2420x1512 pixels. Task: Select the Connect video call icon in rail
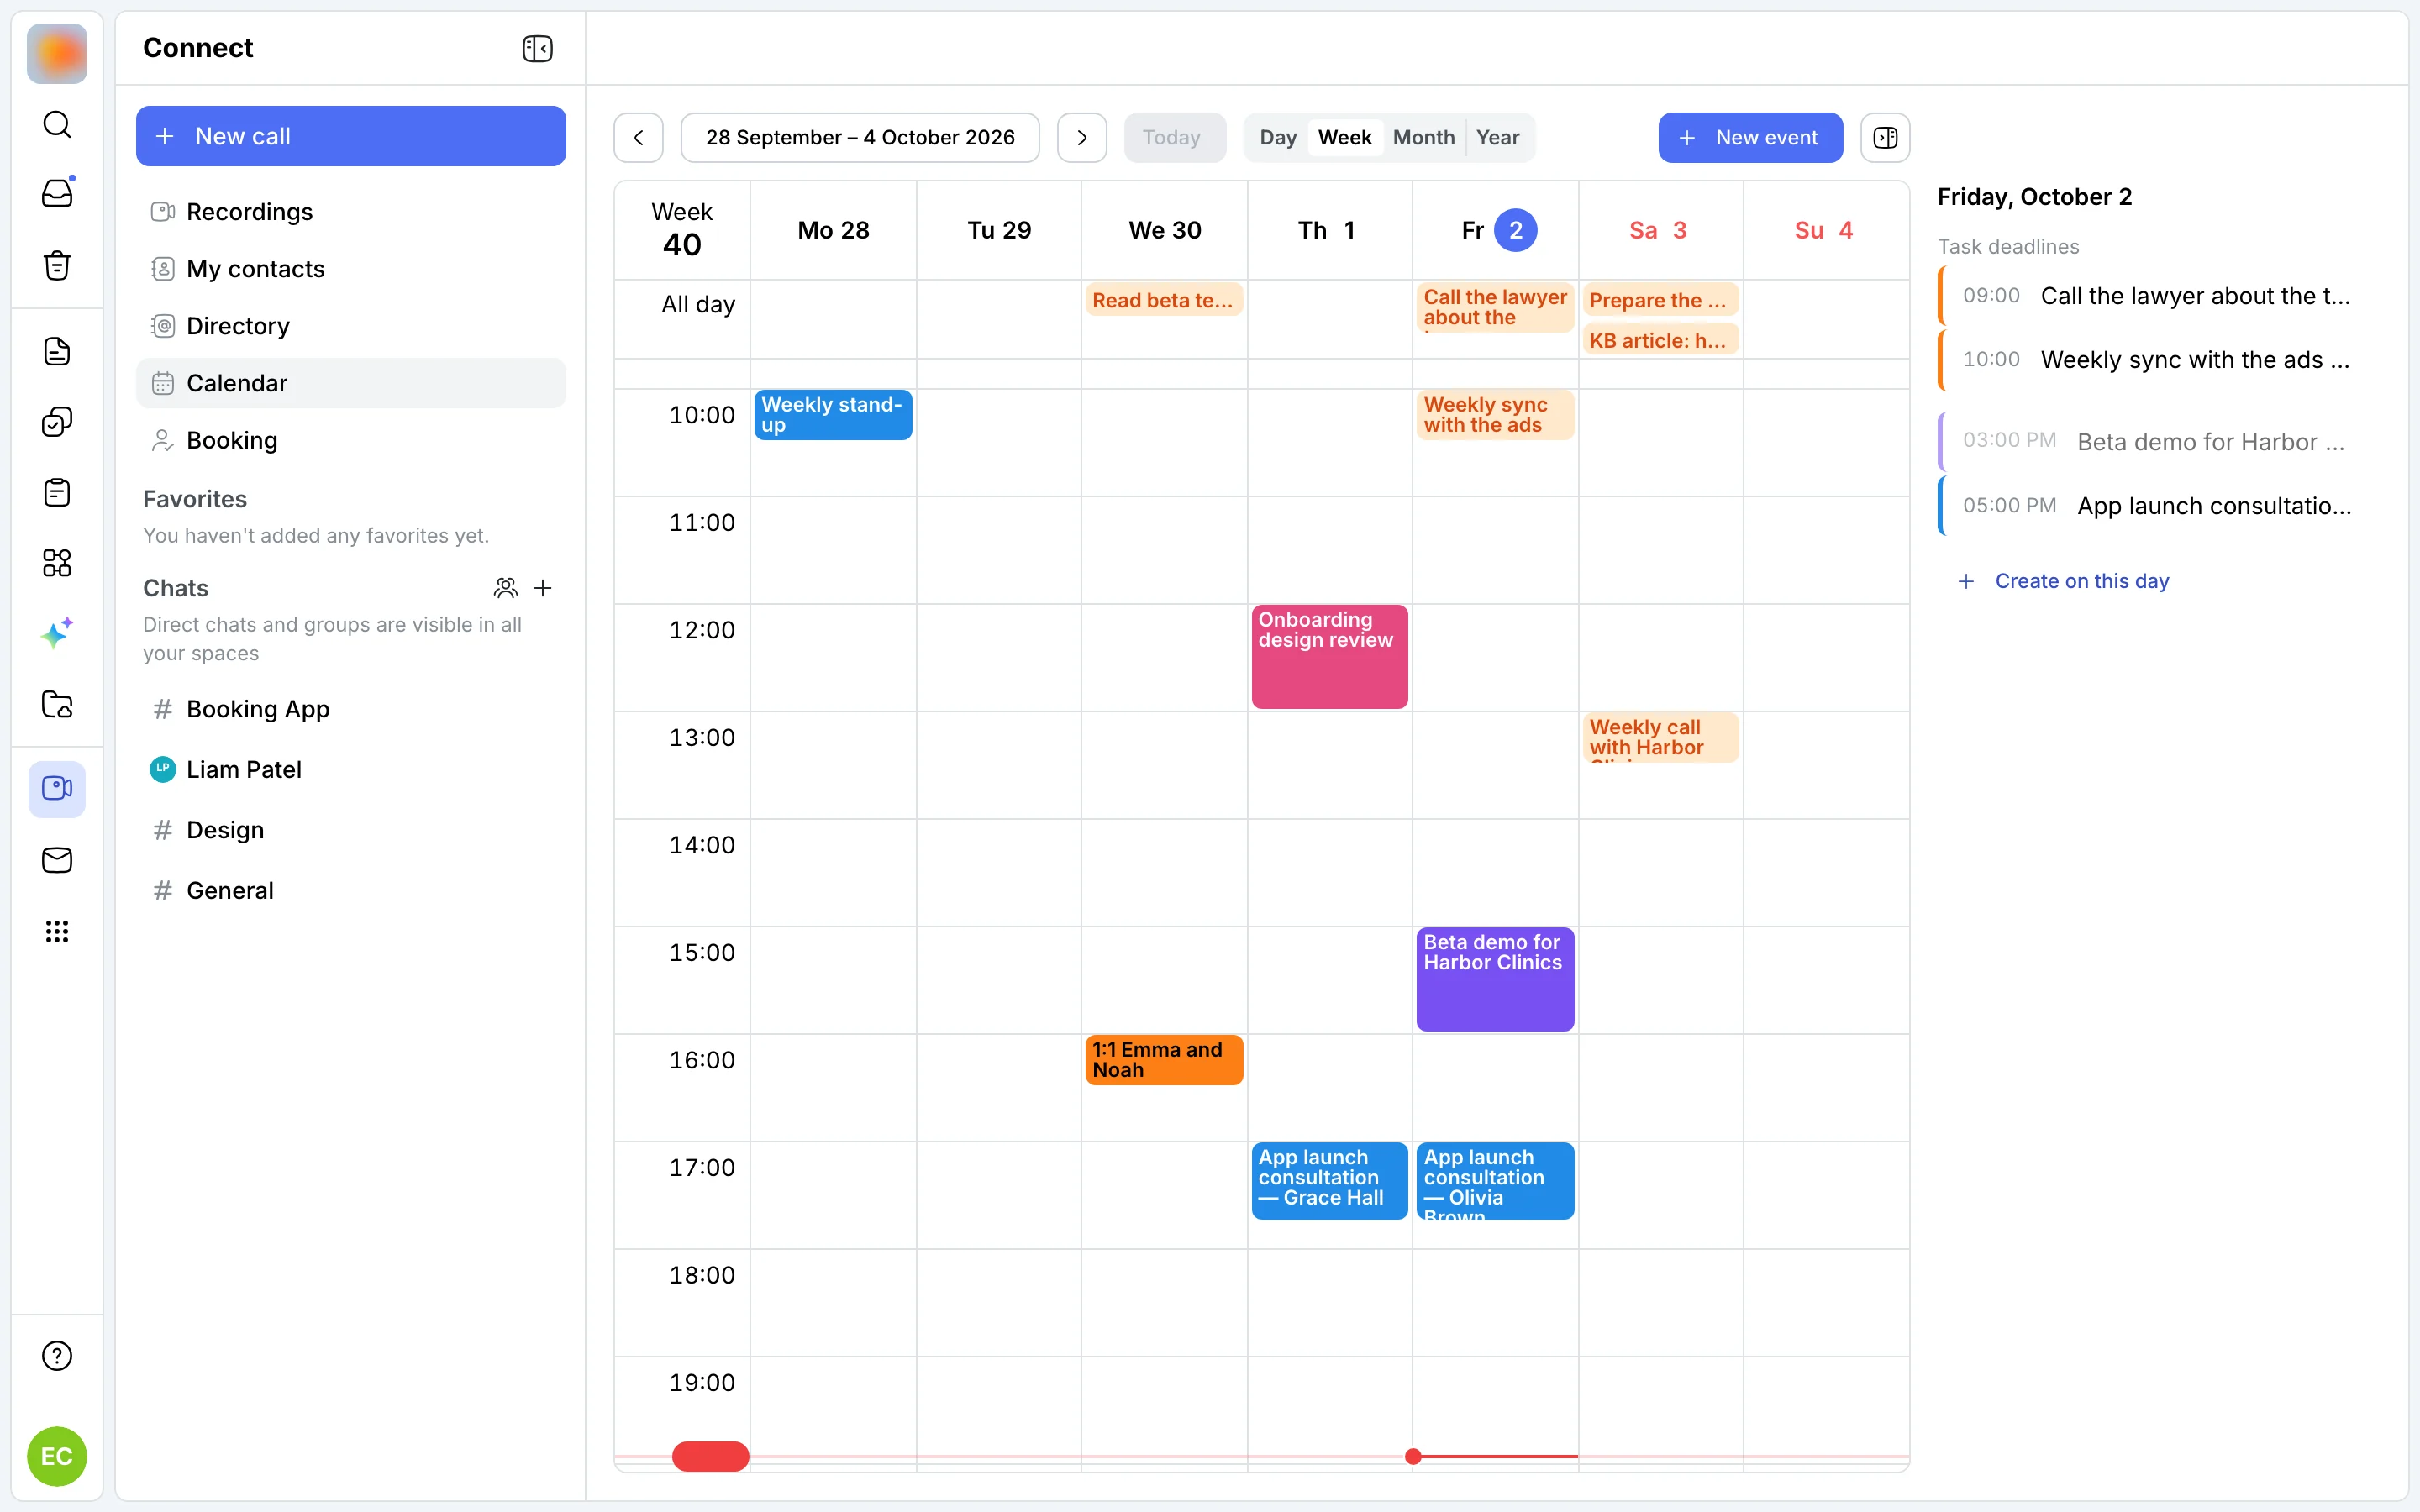57,789
